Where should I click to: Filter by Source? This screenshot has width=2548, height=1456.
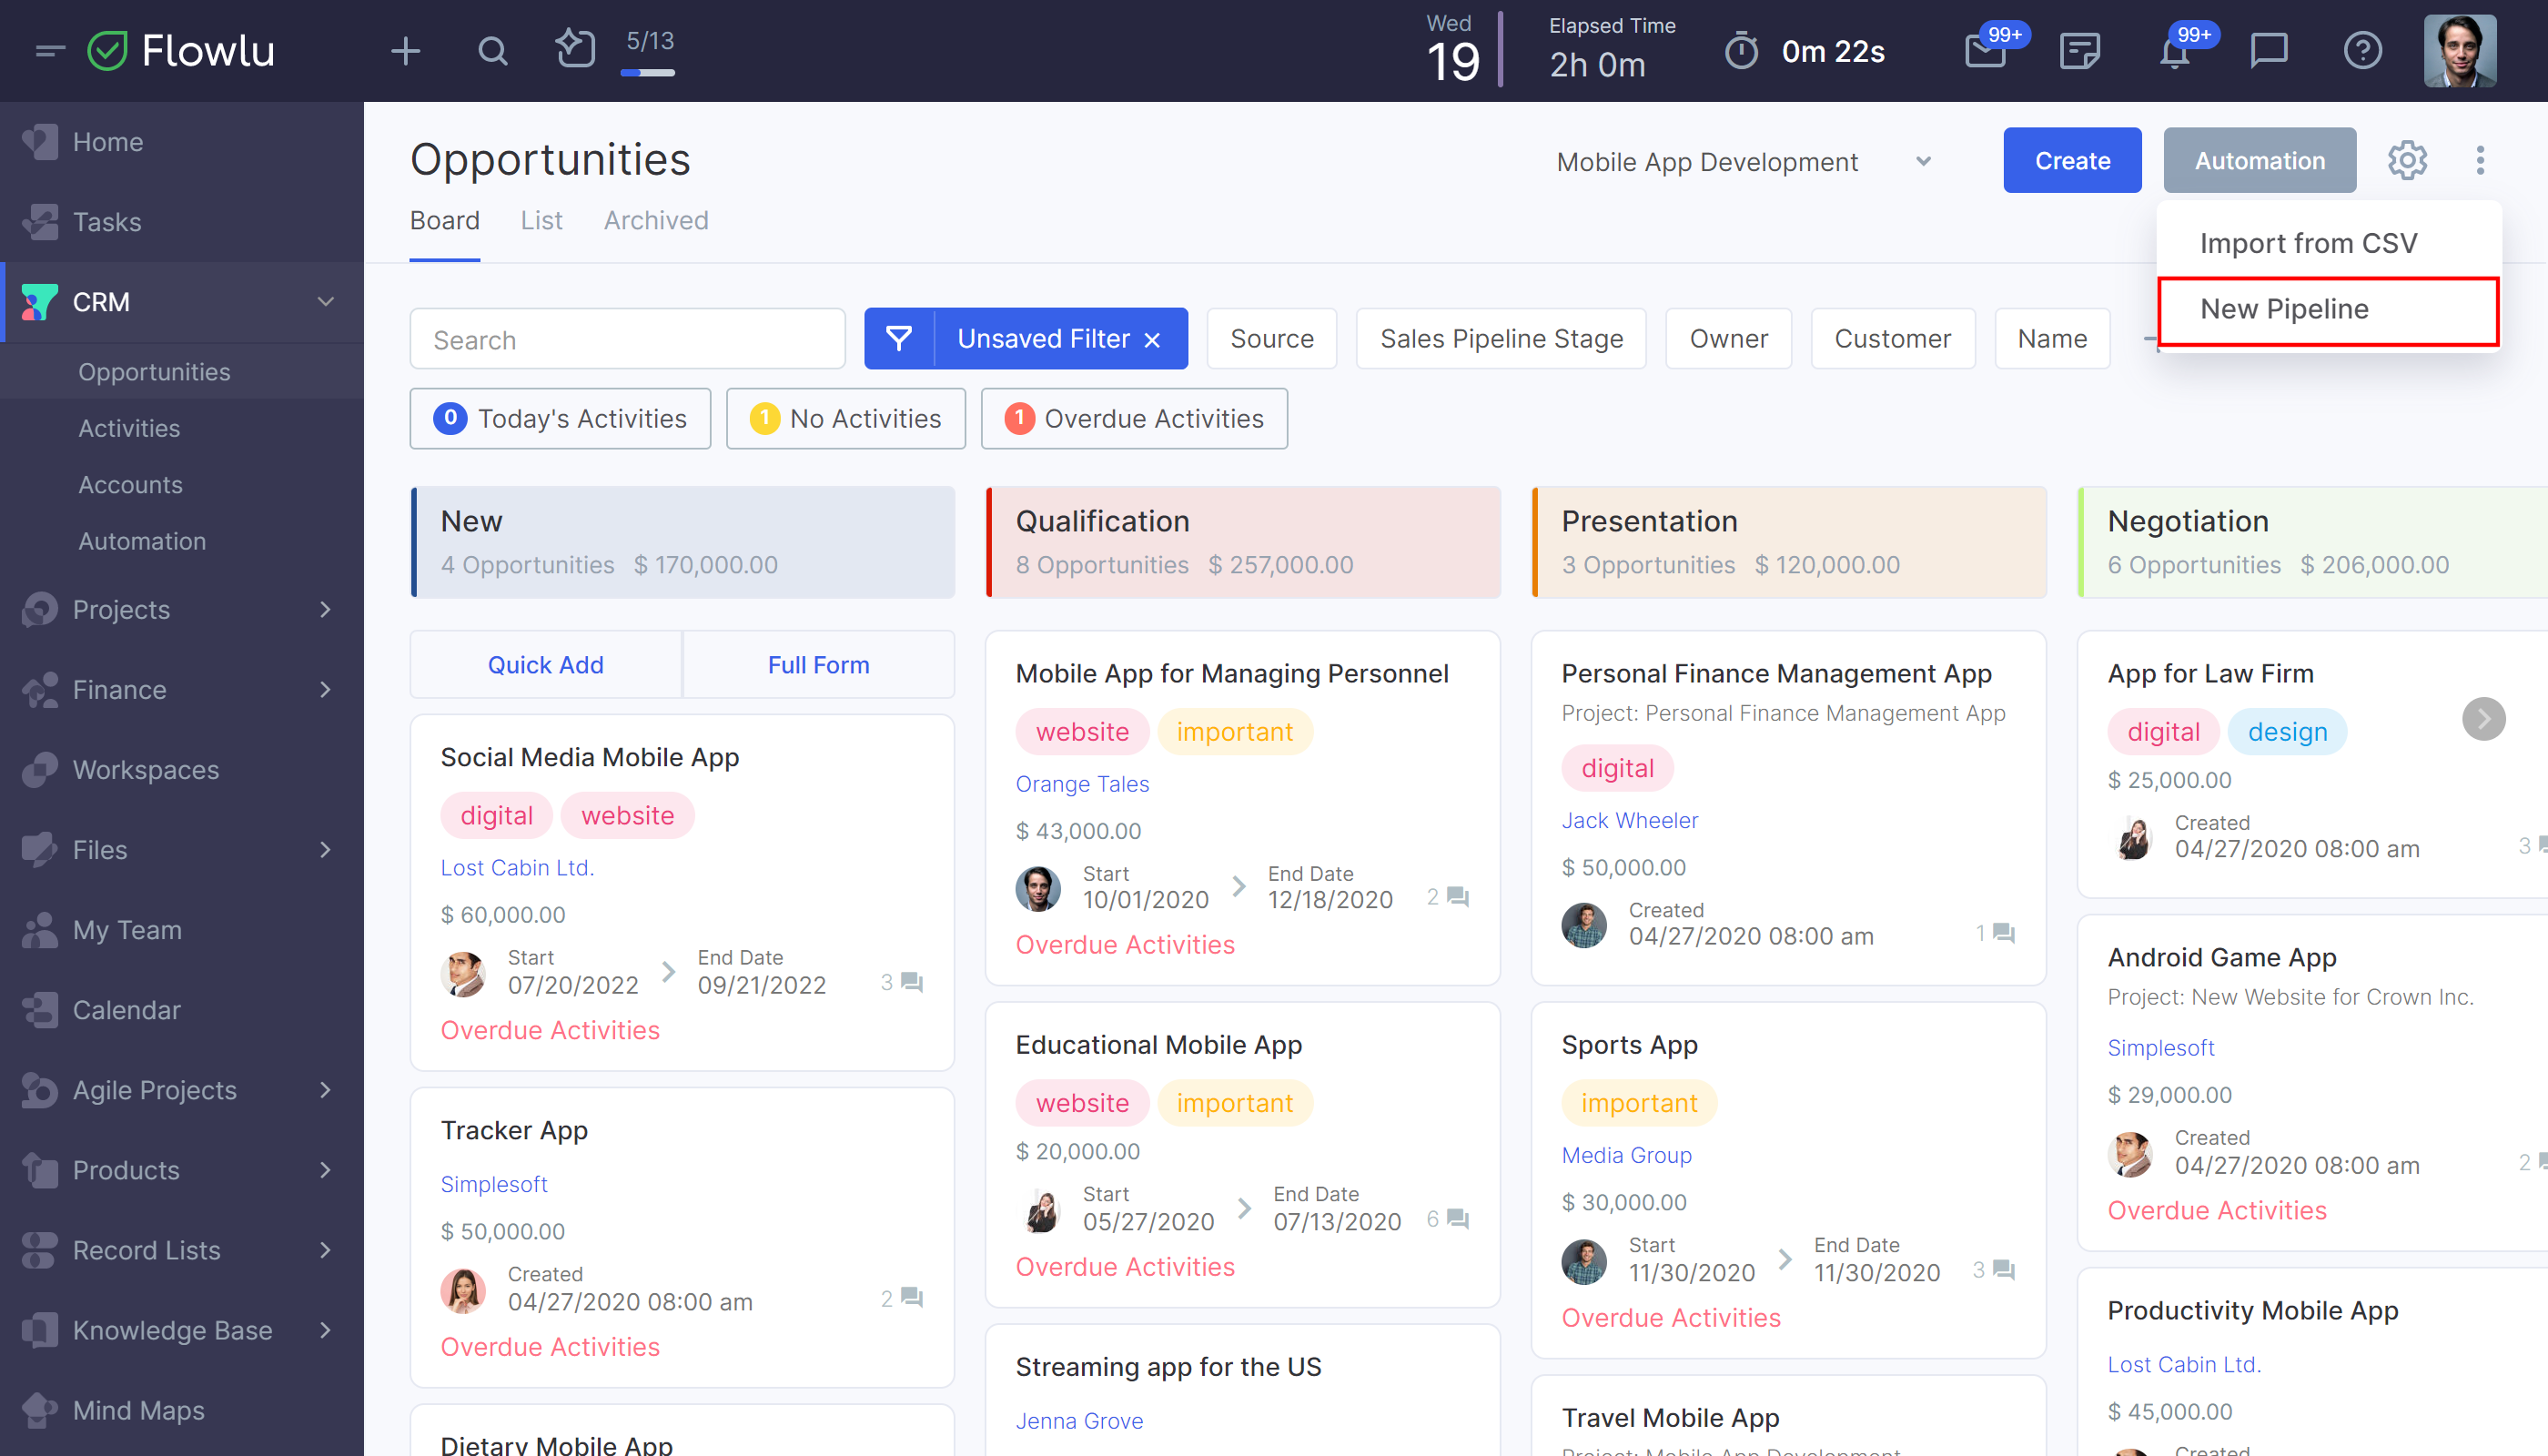(x=1271, y=339)
